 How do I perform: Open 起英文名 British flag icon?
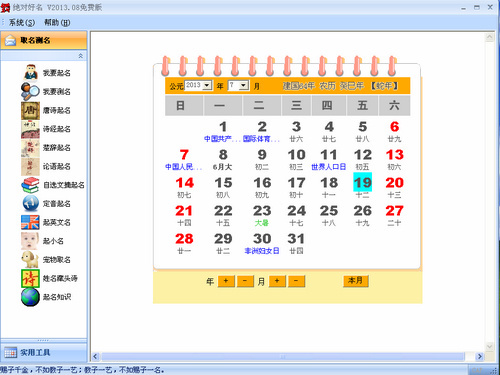pos(30,222)
